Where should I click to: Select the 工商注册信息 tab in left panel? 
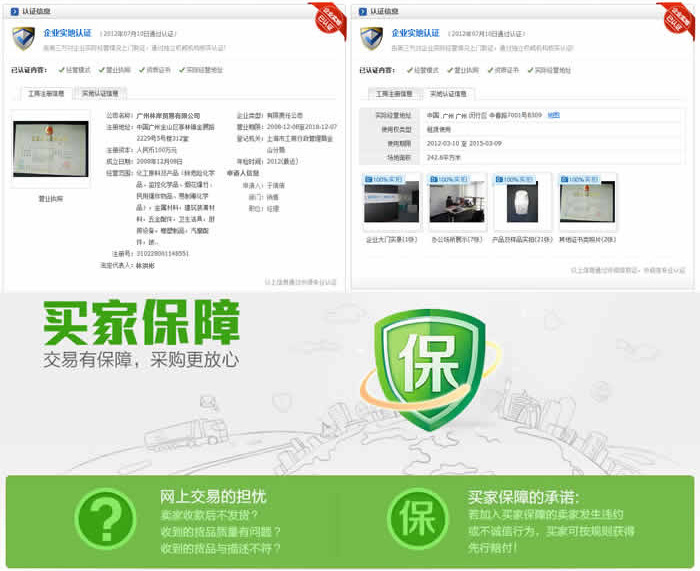pyautogui.click(x=46, y=93)
